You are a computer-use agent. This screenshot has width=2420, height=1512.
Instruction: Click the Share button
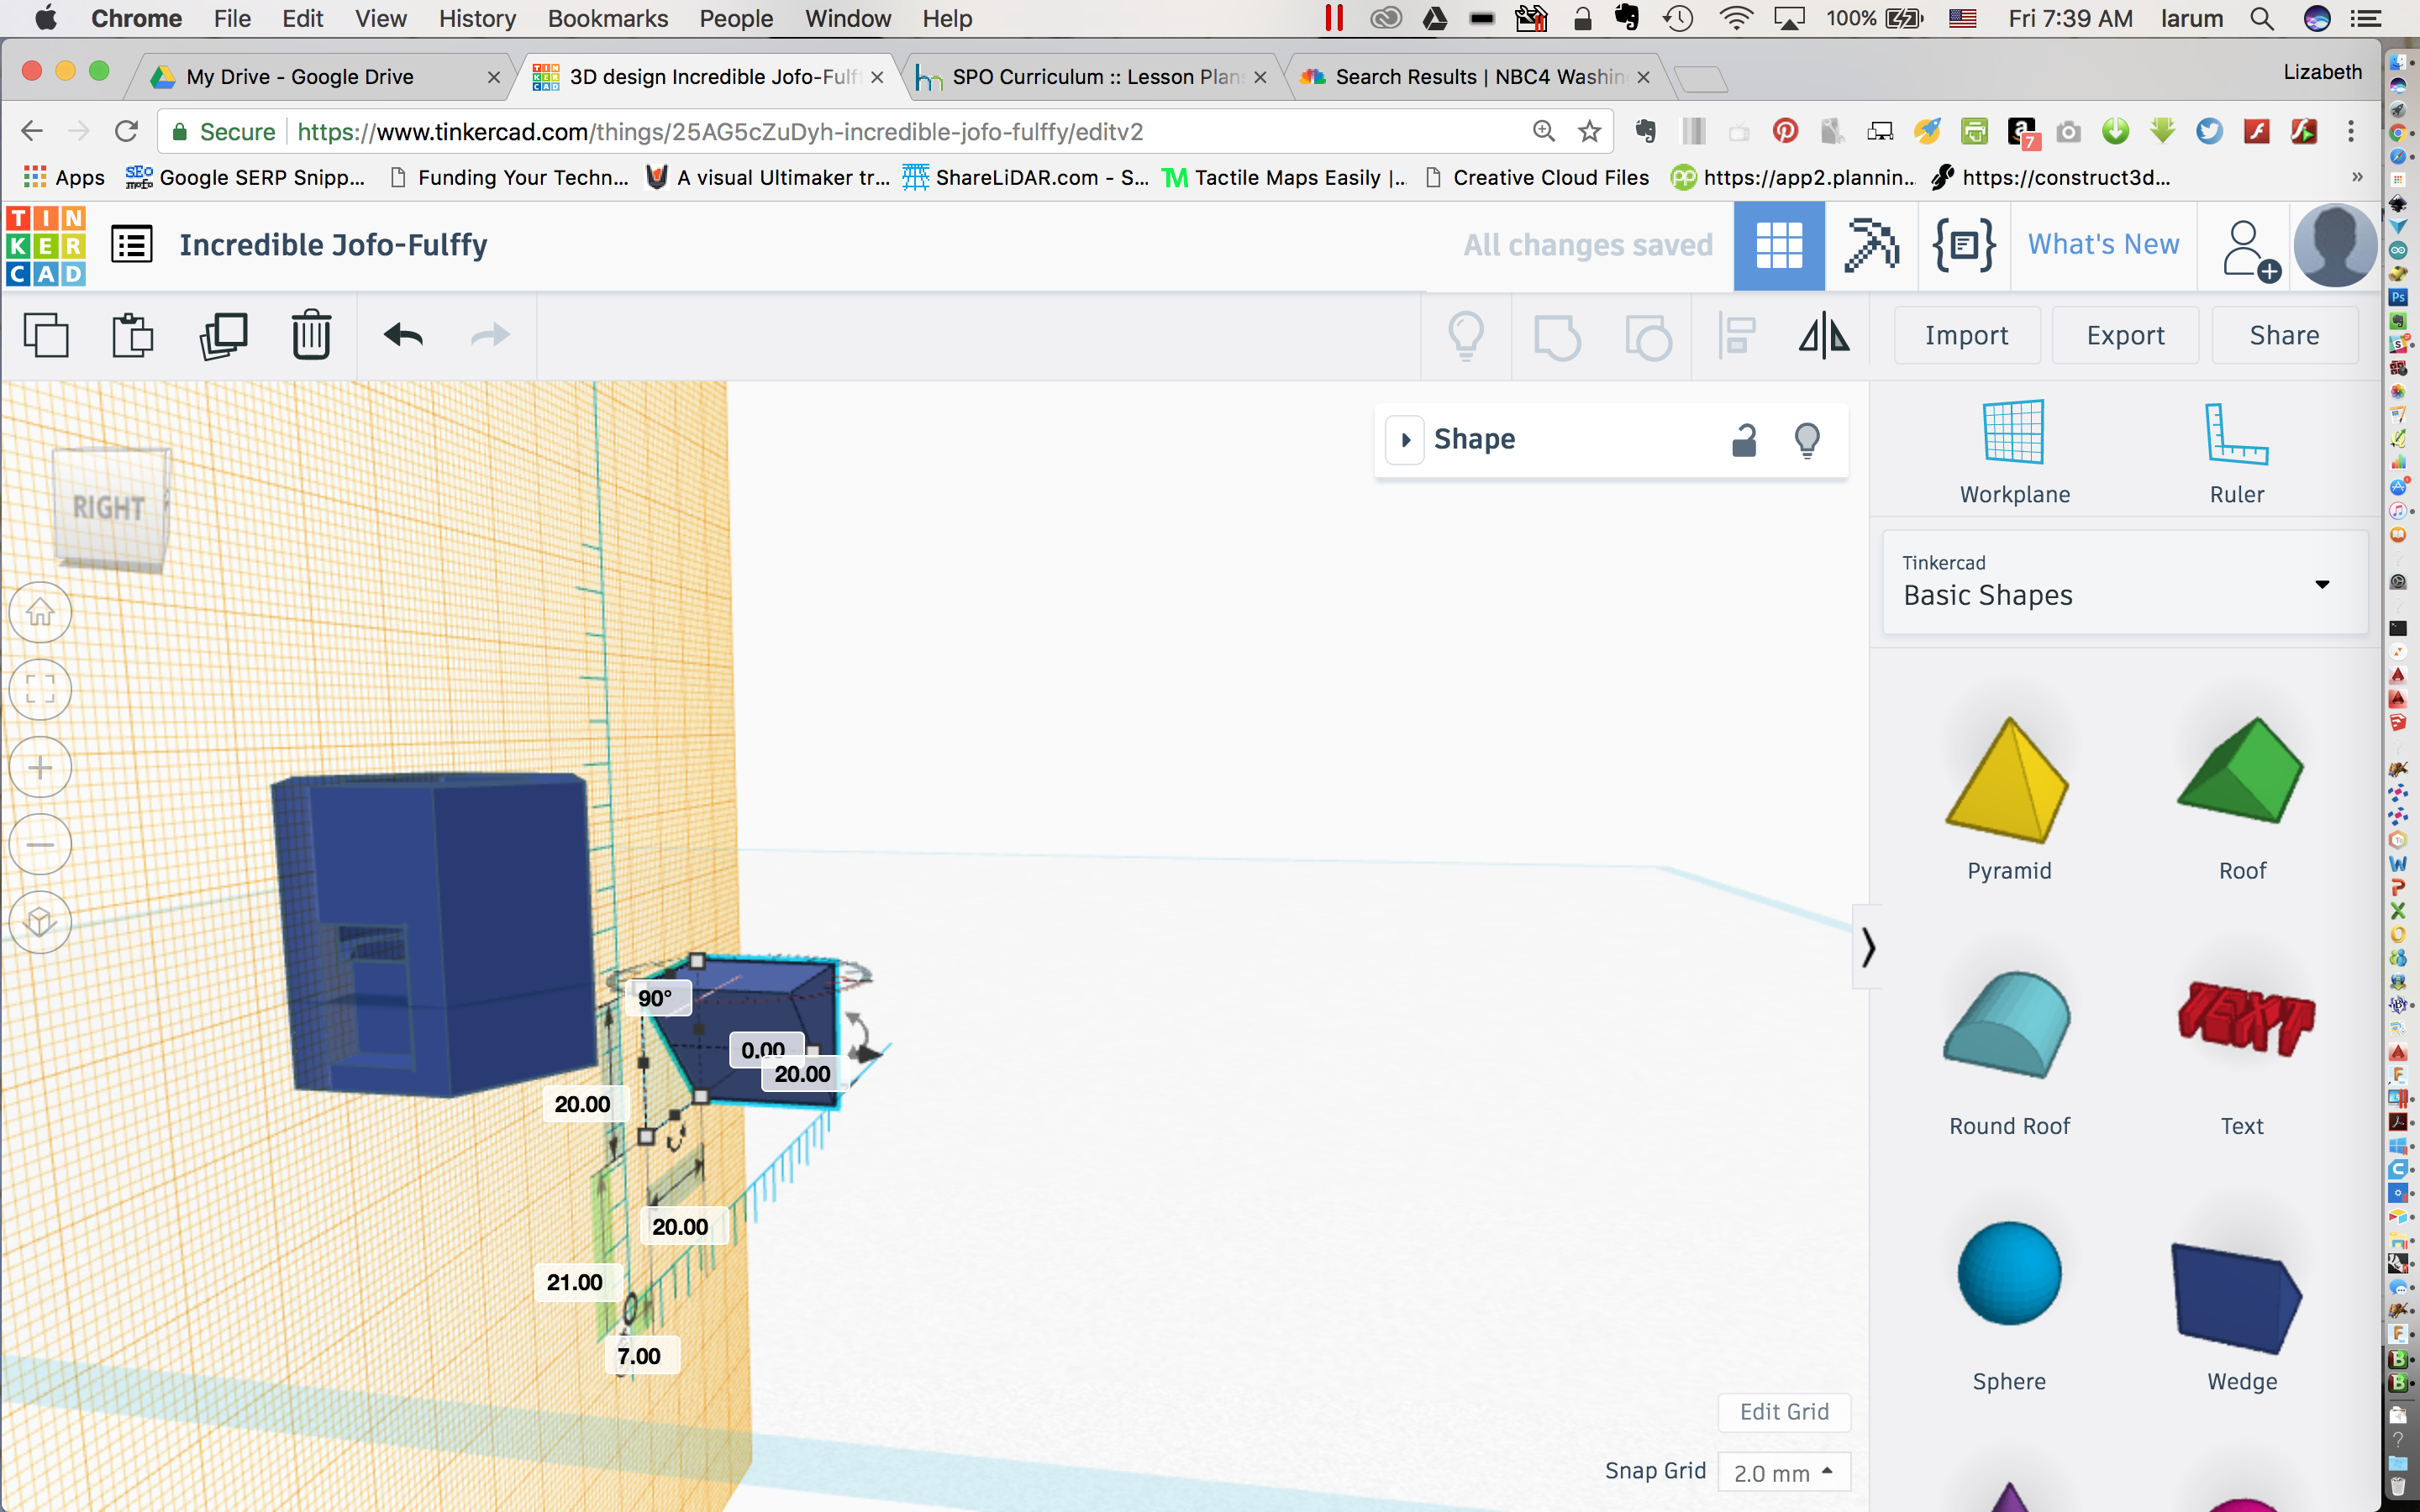coord(2284,336)
